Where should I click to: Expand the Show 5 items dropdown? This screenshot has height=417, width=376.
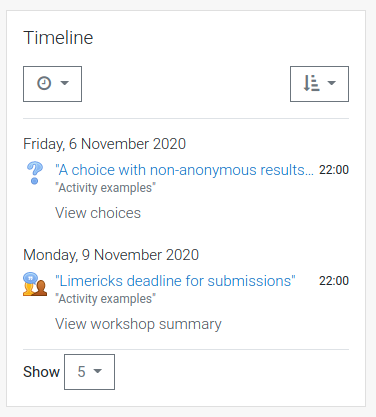pyautogui.click(x=89, y=372)
